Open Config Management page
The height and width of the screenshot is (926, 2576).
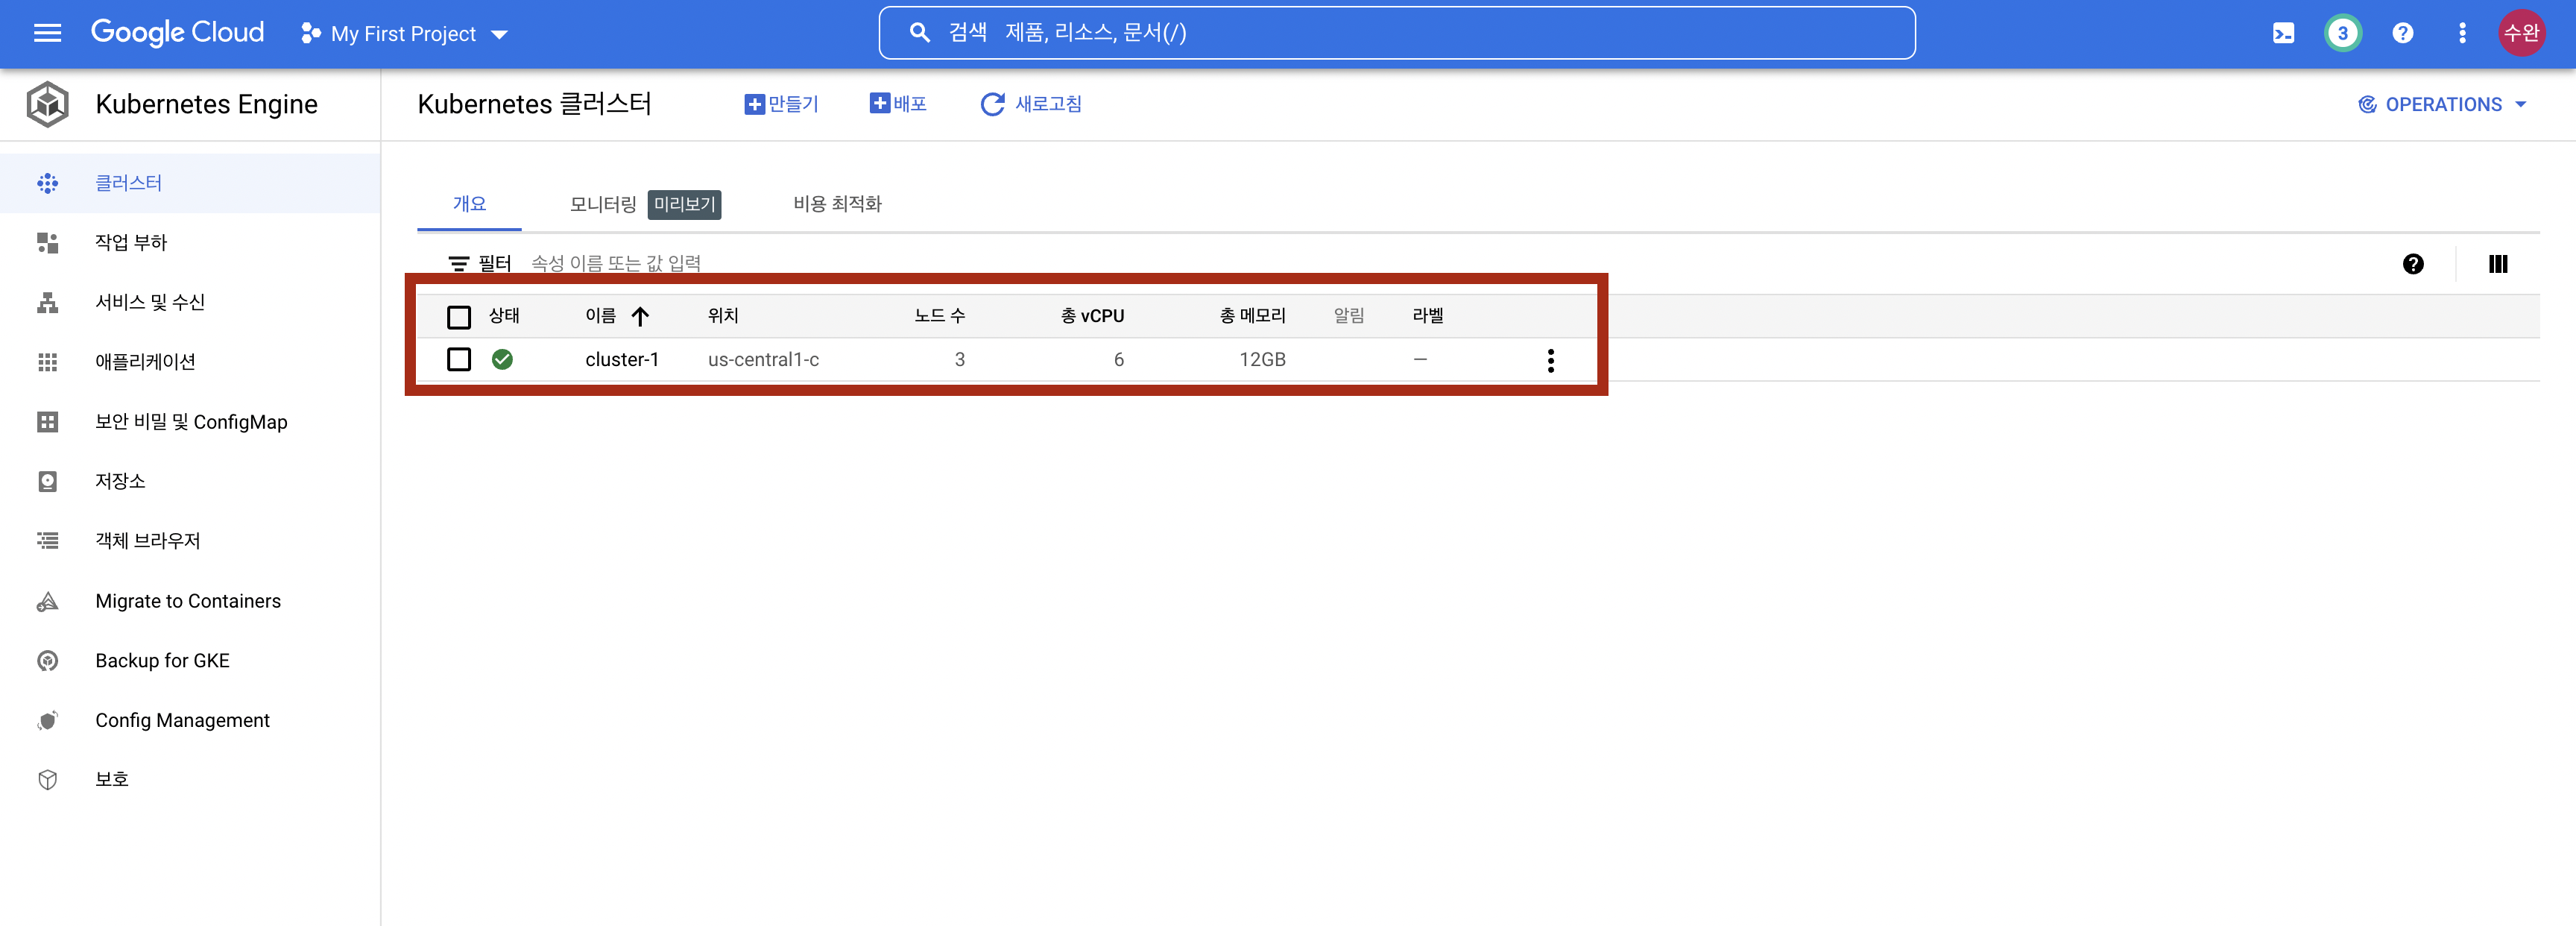tap(190, 720)
